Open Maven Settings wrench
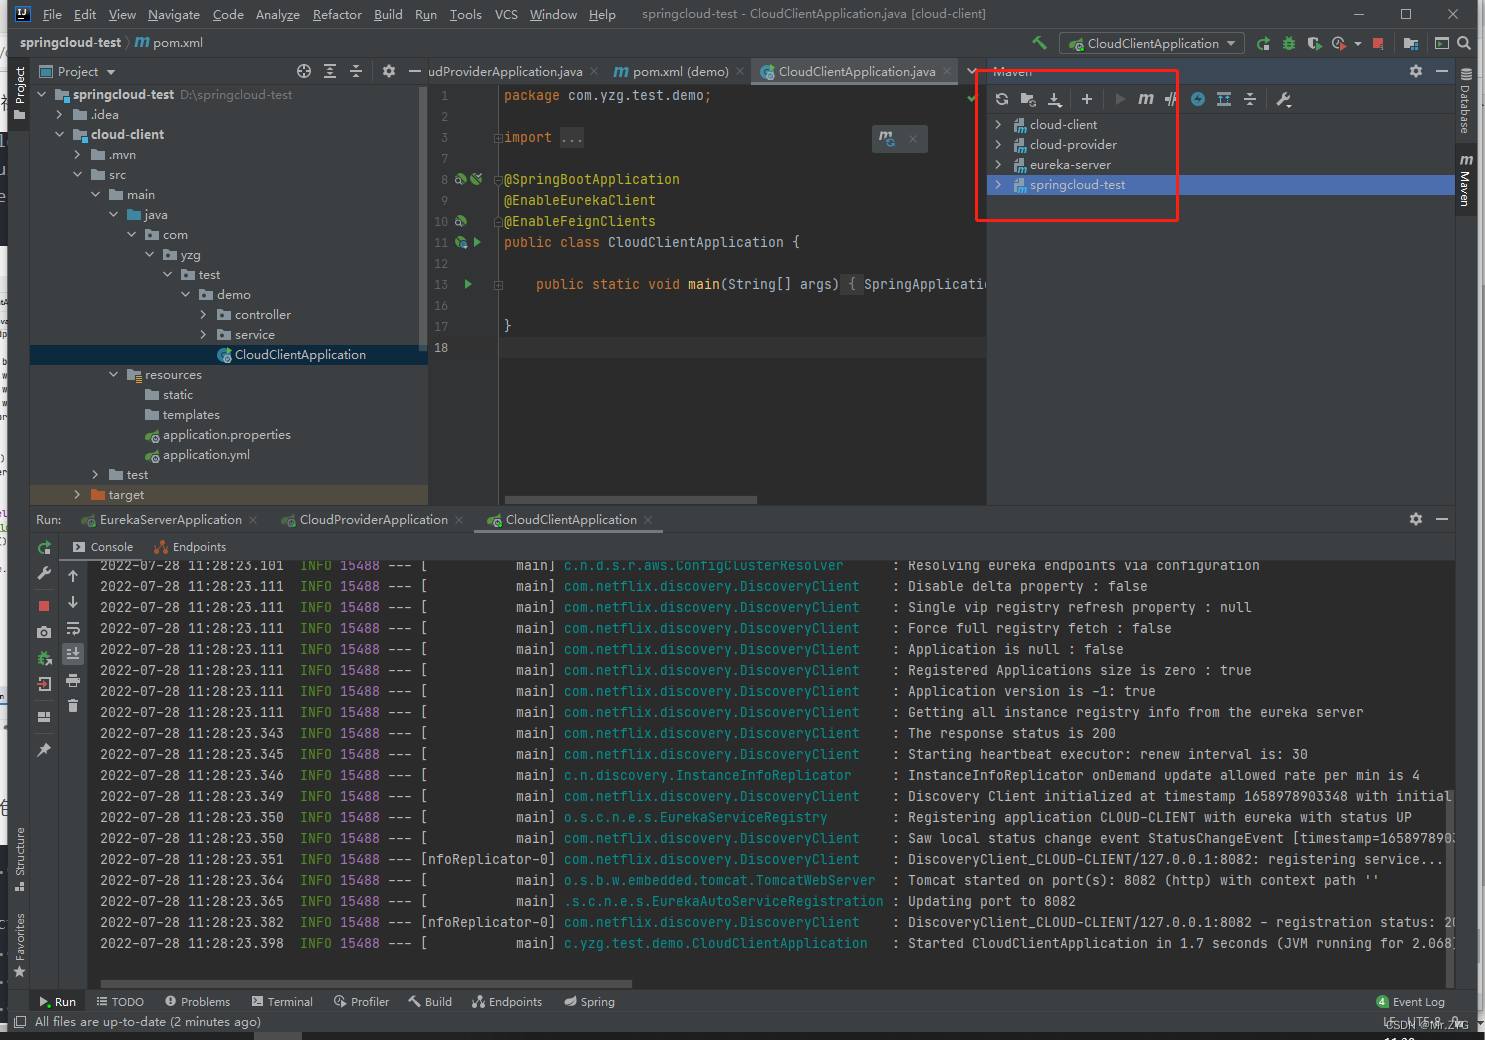 point(1284,99)
